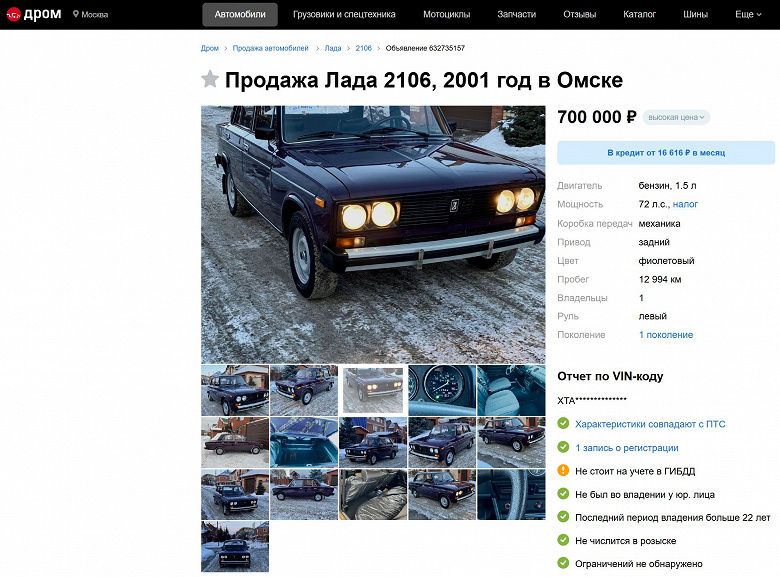Open Характеристики совпадают с ПТС report link
780x577 pixels.
click(x=650, y=424)
